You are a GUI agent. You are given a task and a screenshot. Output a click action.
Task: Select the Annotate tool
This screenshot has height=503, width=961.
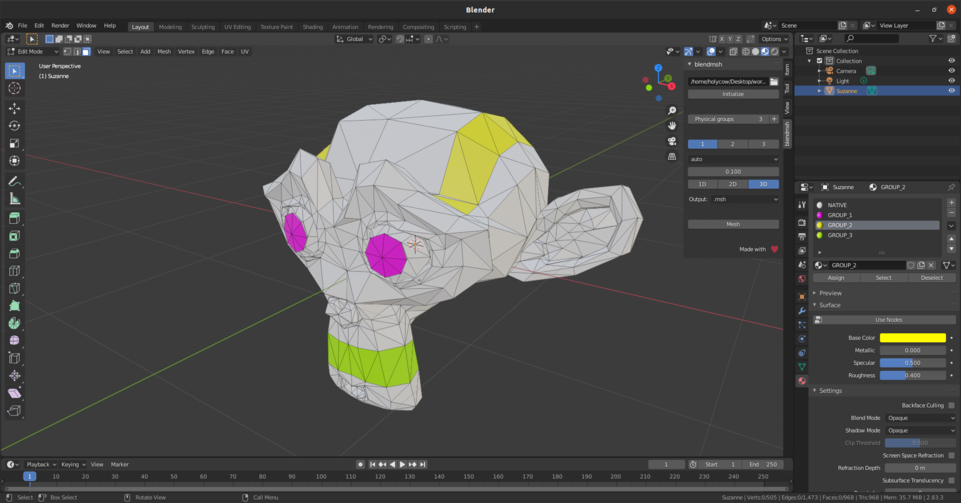pos(15,181)
